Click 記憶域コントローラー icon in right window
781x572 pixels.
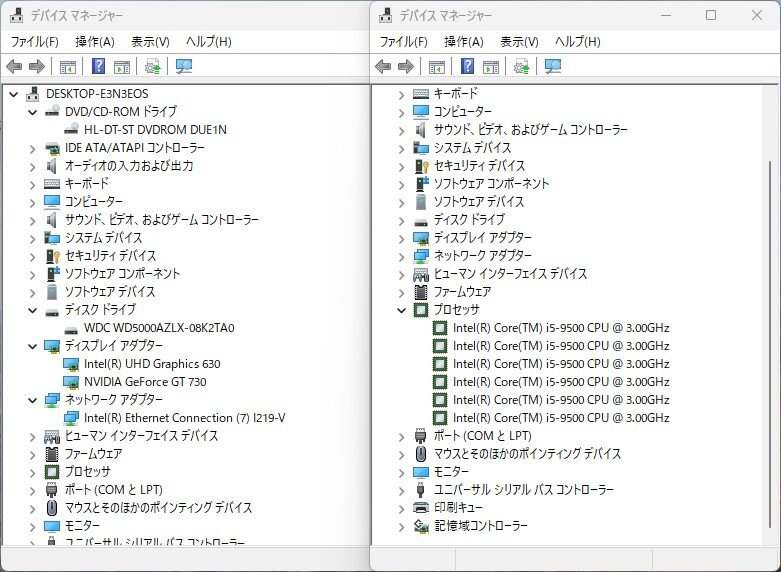pyautogui.click(x=421, y=526)
